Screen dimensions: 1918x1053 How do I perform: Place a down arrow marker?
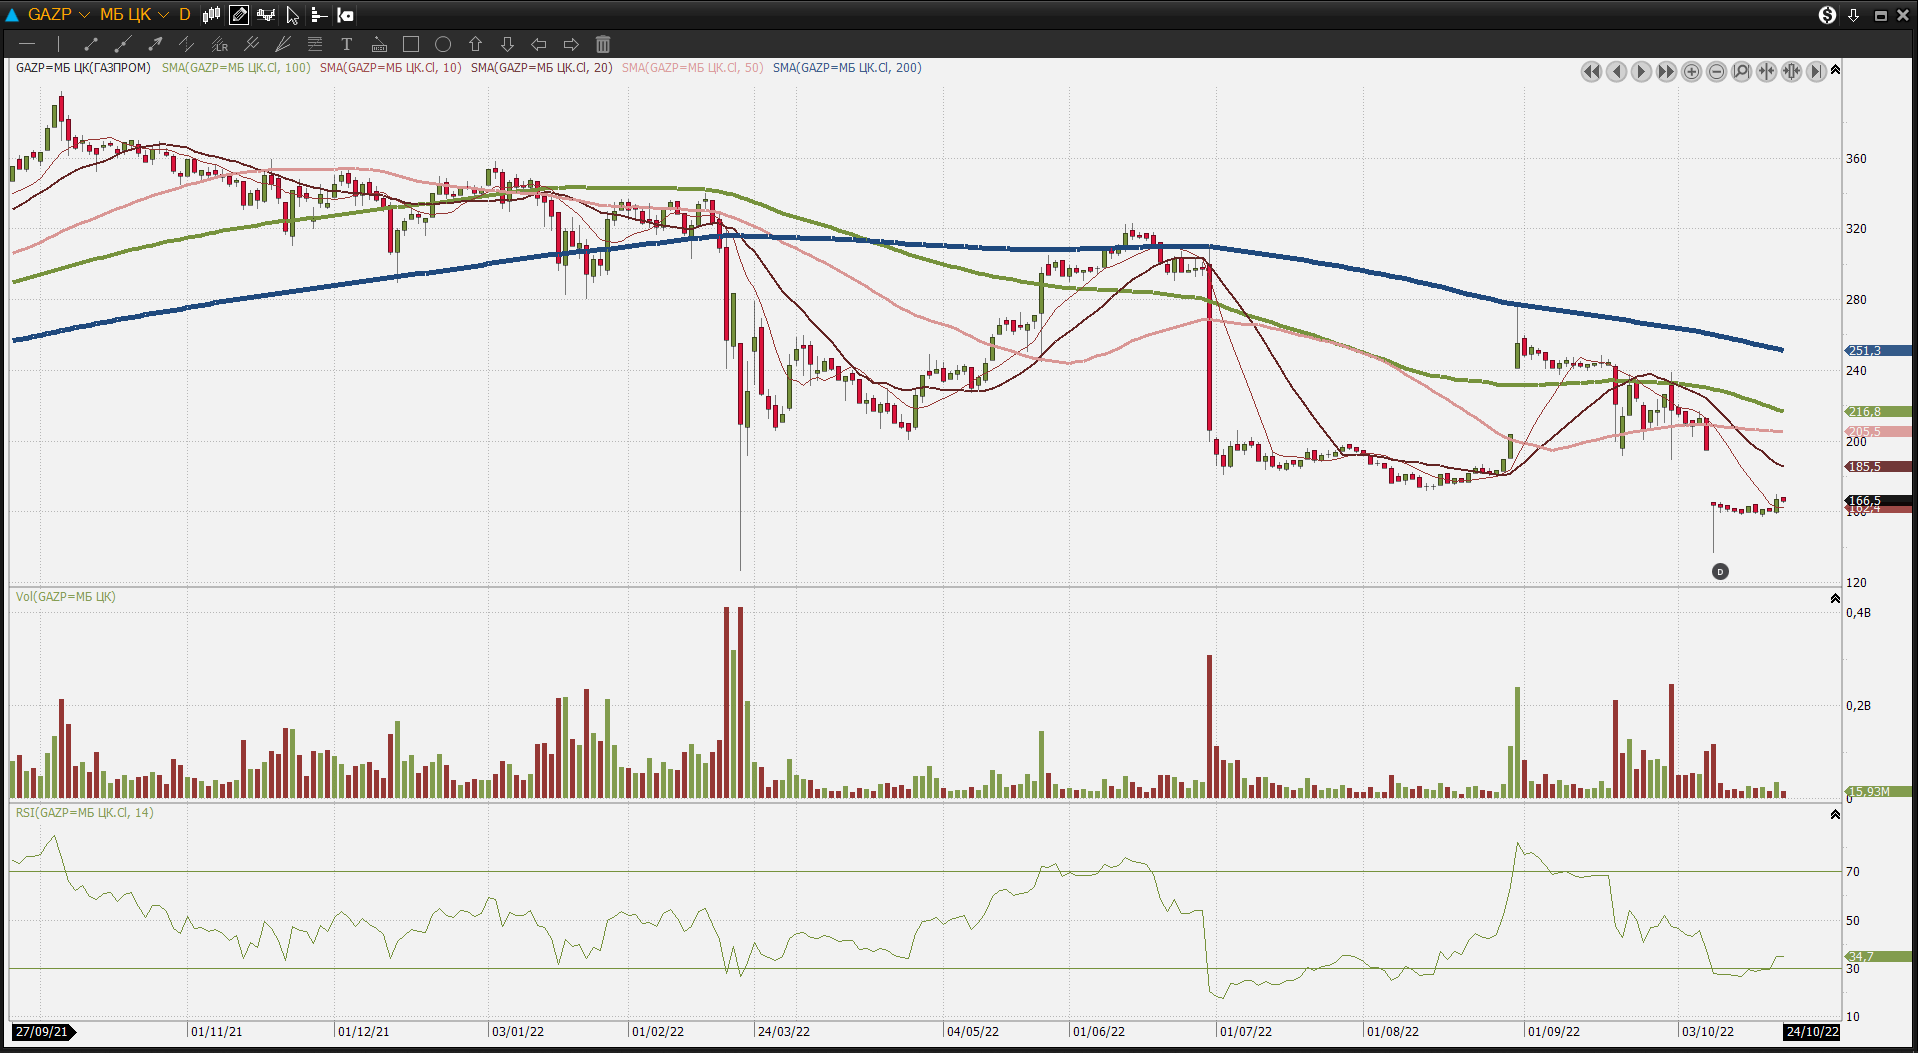(507, 44)
